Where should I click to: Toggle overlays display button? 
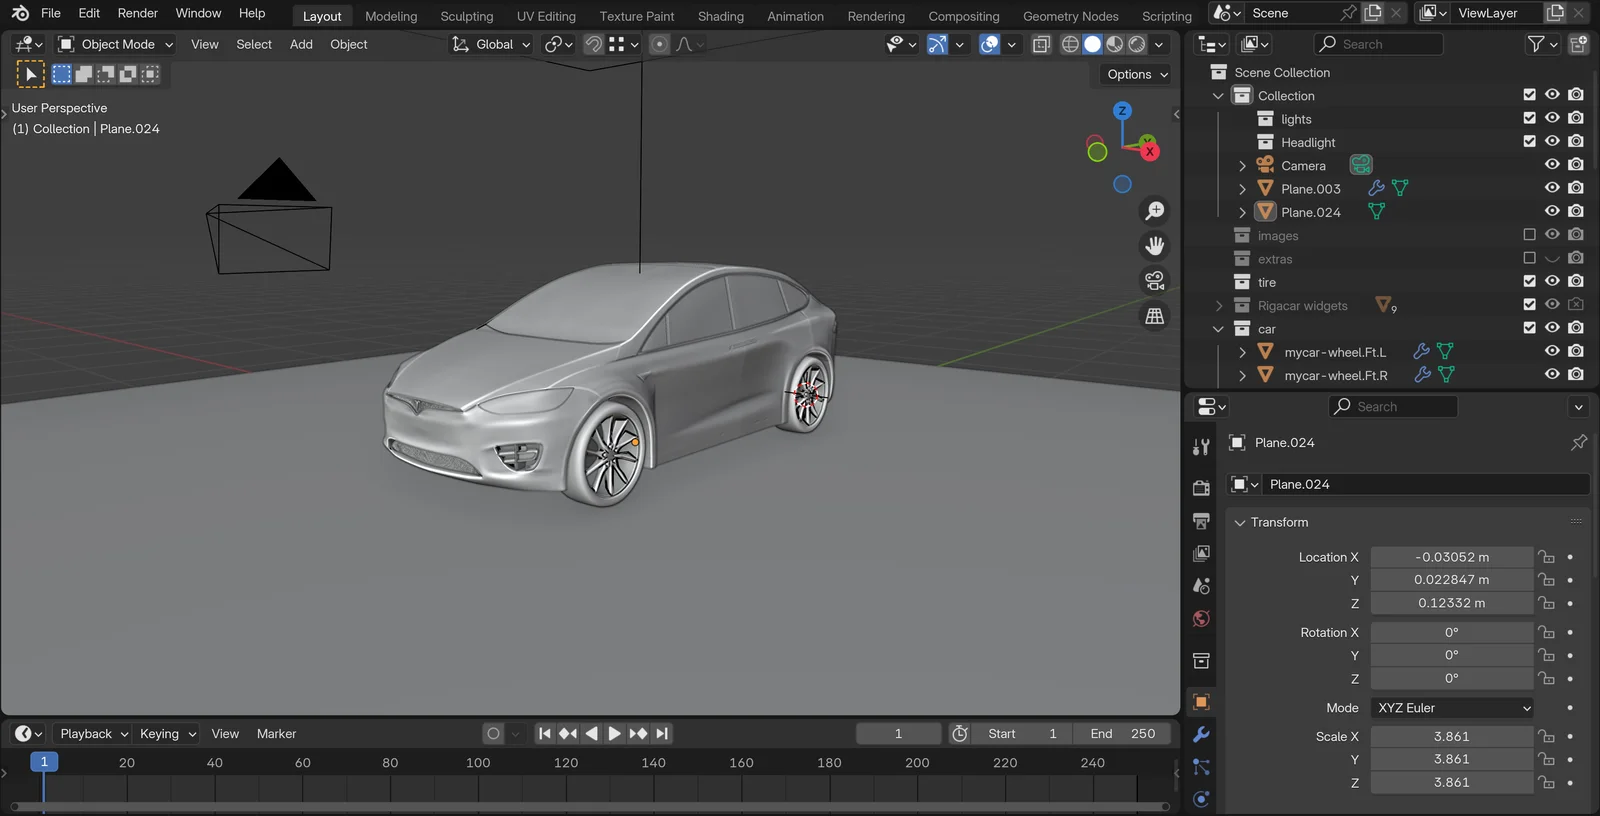click(989, 44)
